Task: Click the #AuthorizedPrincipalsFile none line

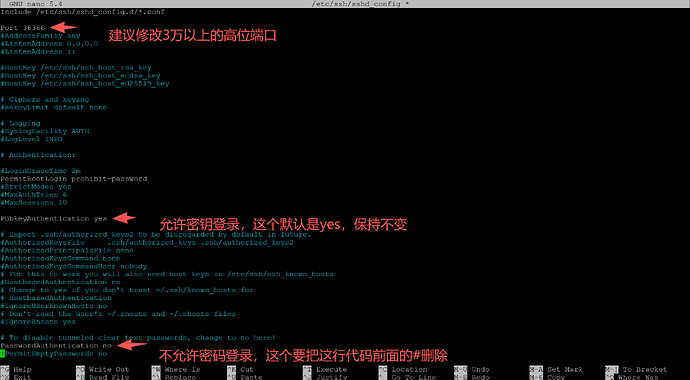Action: click(67, 250)
